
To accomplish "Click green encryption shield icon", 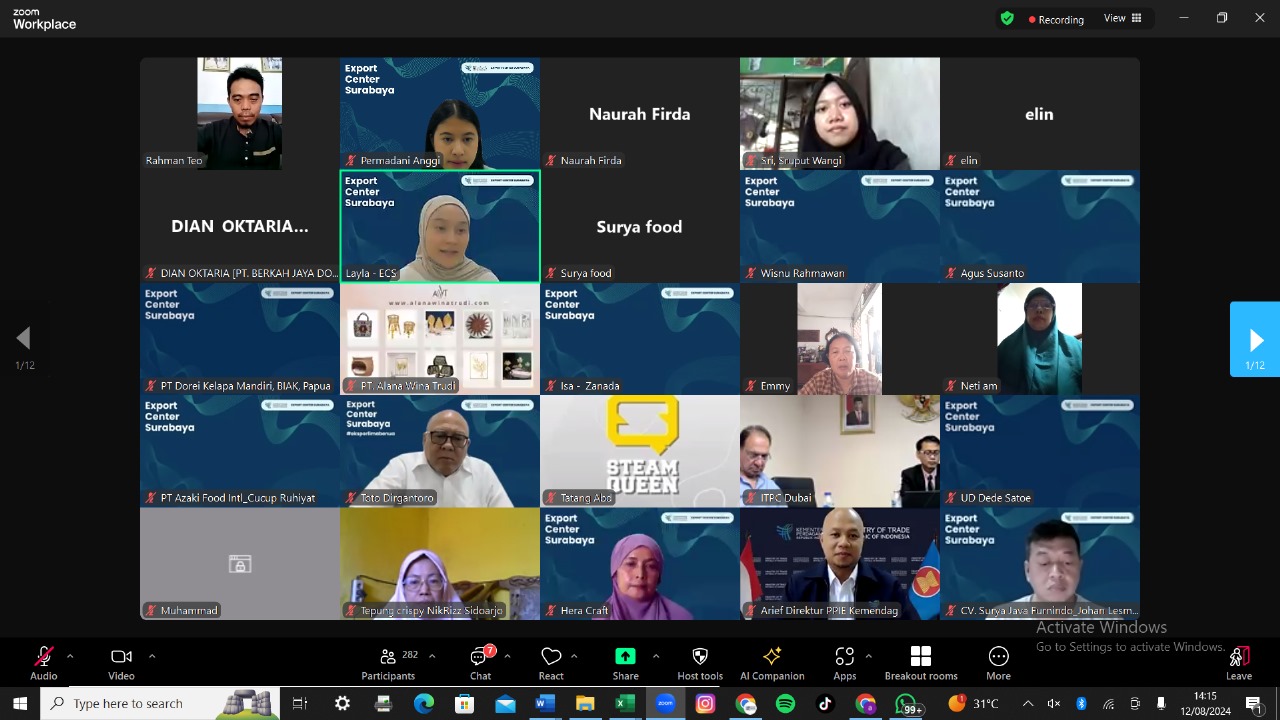I will click(x=1007, y=18).
